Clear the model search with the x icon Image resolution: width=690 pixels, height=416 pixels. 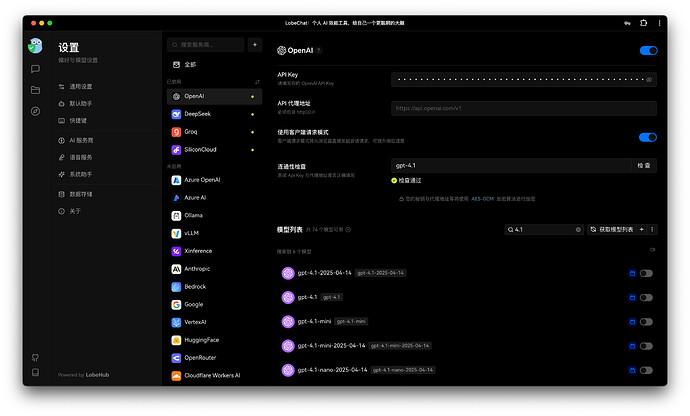tap(578, 229)
